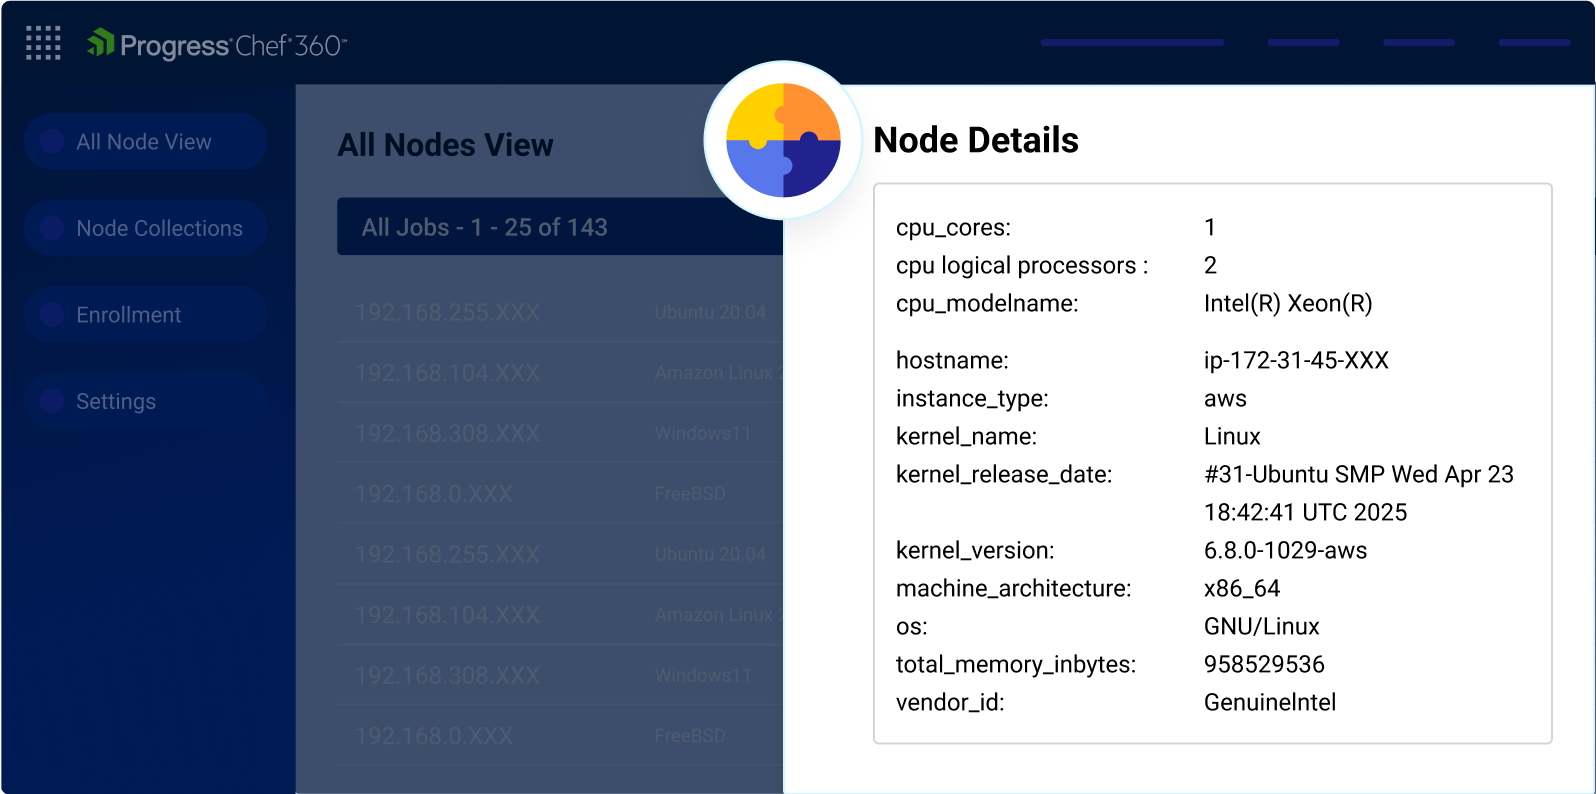Click the hostname value ip-172-31-45-XXX
The width and height of the screenshot is (1596, 794).
tap(1296, 360)
